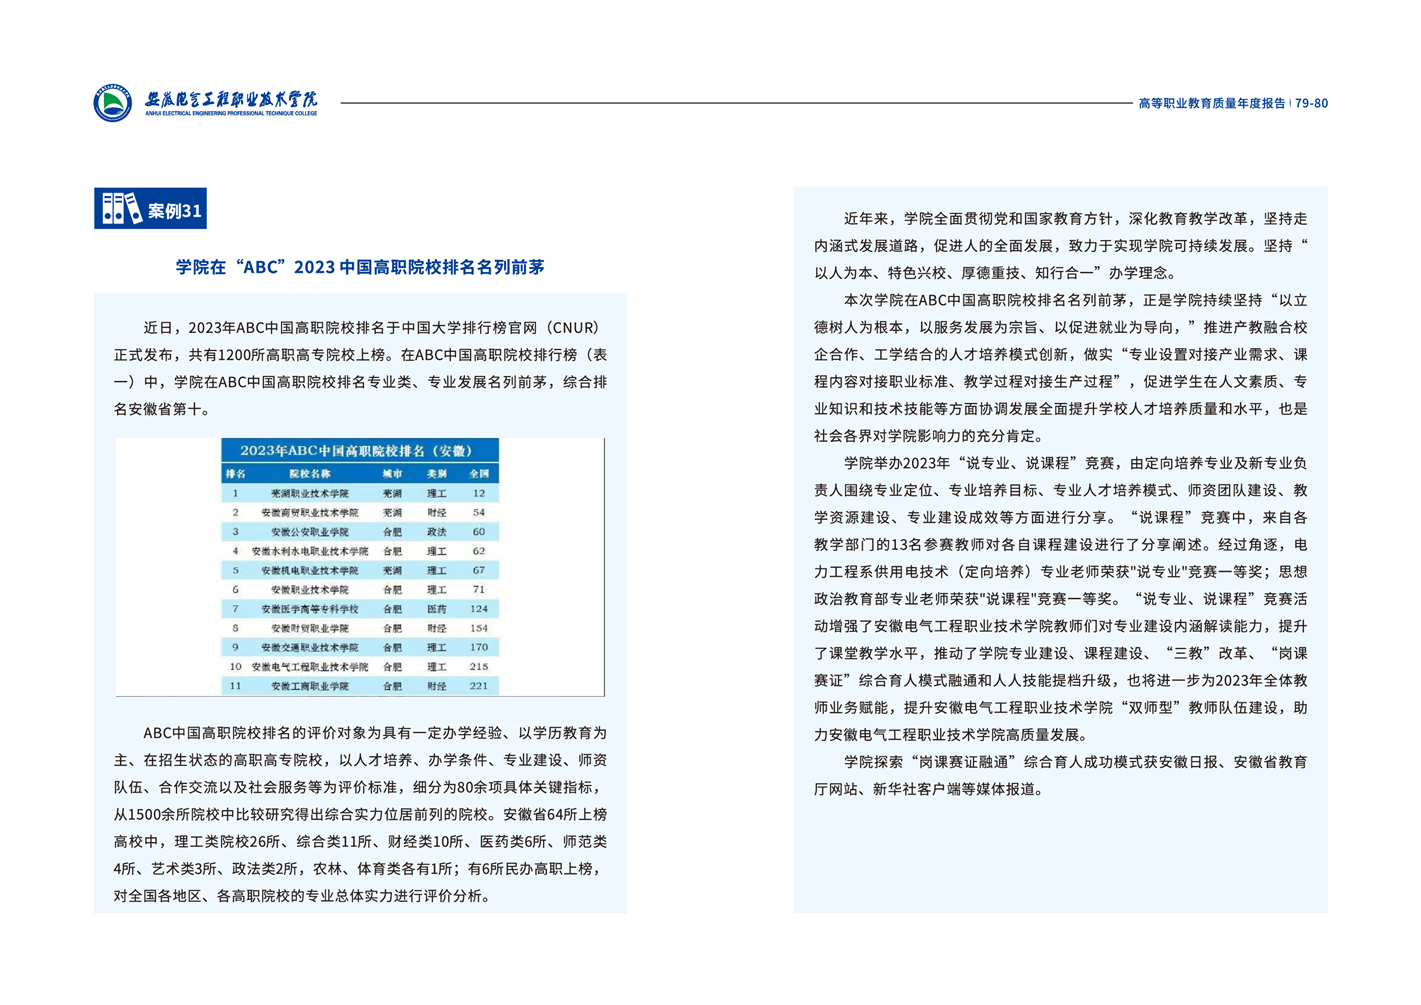This screenshot has width=1421, height=1005.
Task: Click the paragraph starting with 近日，2023年ABC
Action: (x=360, y=368)
